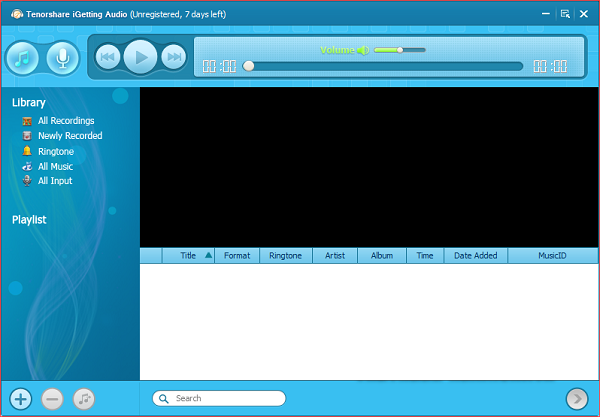
Task: Click the playback progress bar
Action: click(x=385, y=67)
